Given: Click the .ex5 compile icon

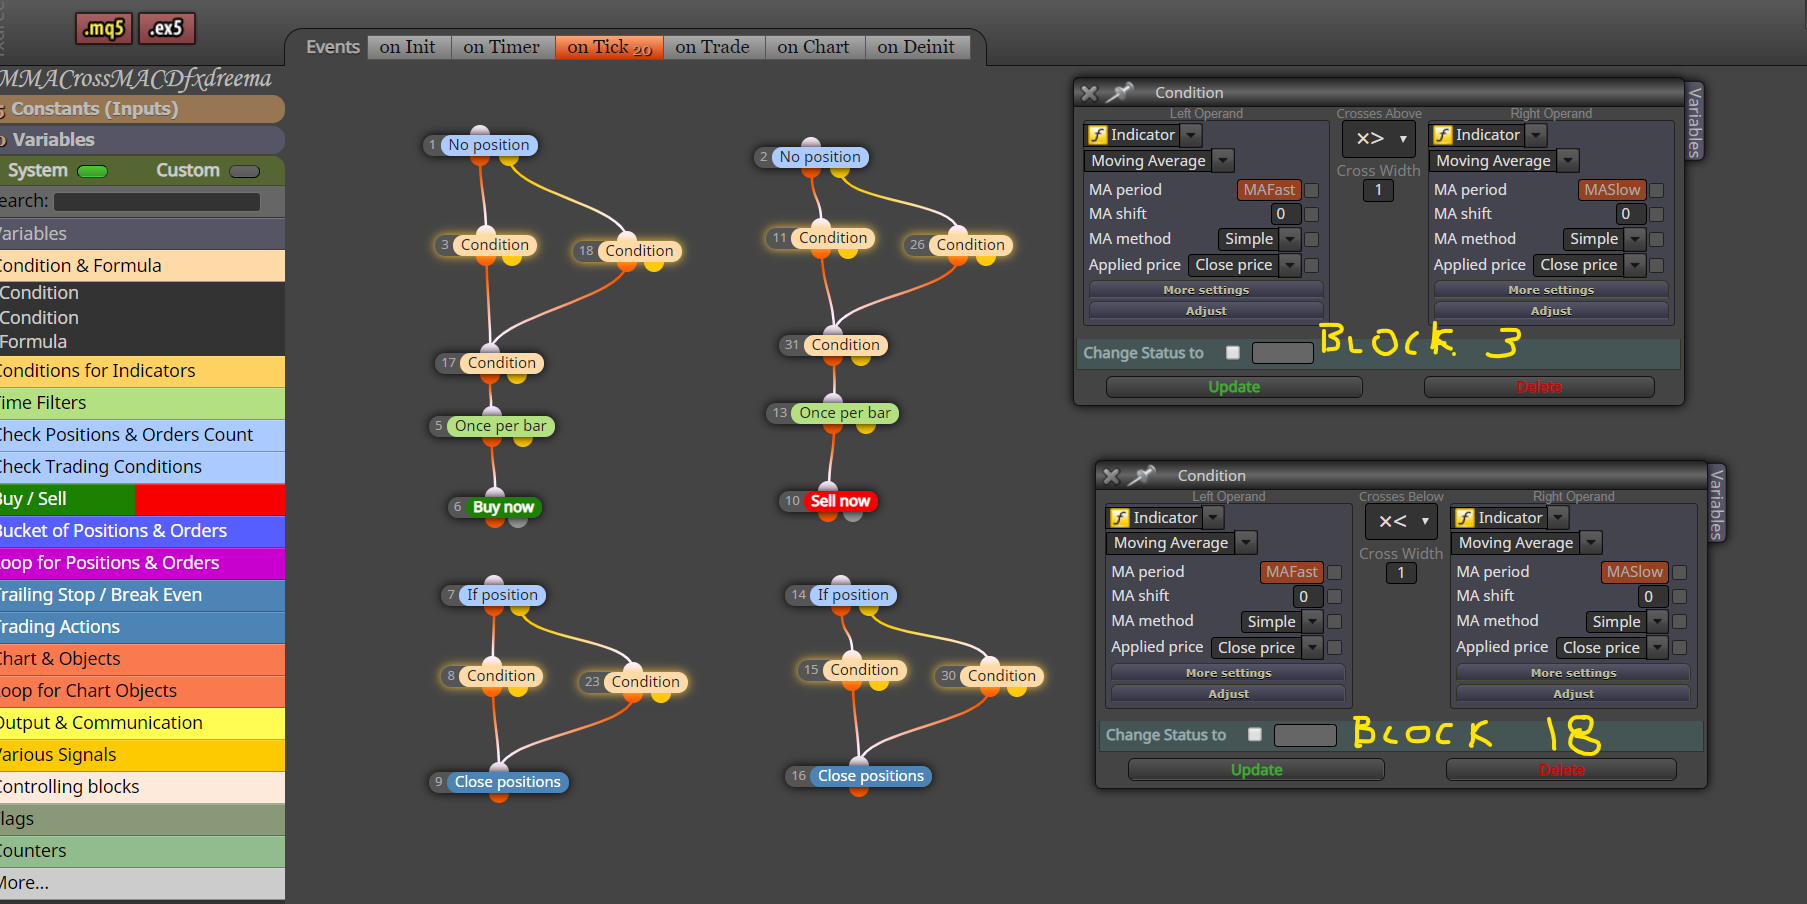Looking at the screenshot, I should pos(167,29).
